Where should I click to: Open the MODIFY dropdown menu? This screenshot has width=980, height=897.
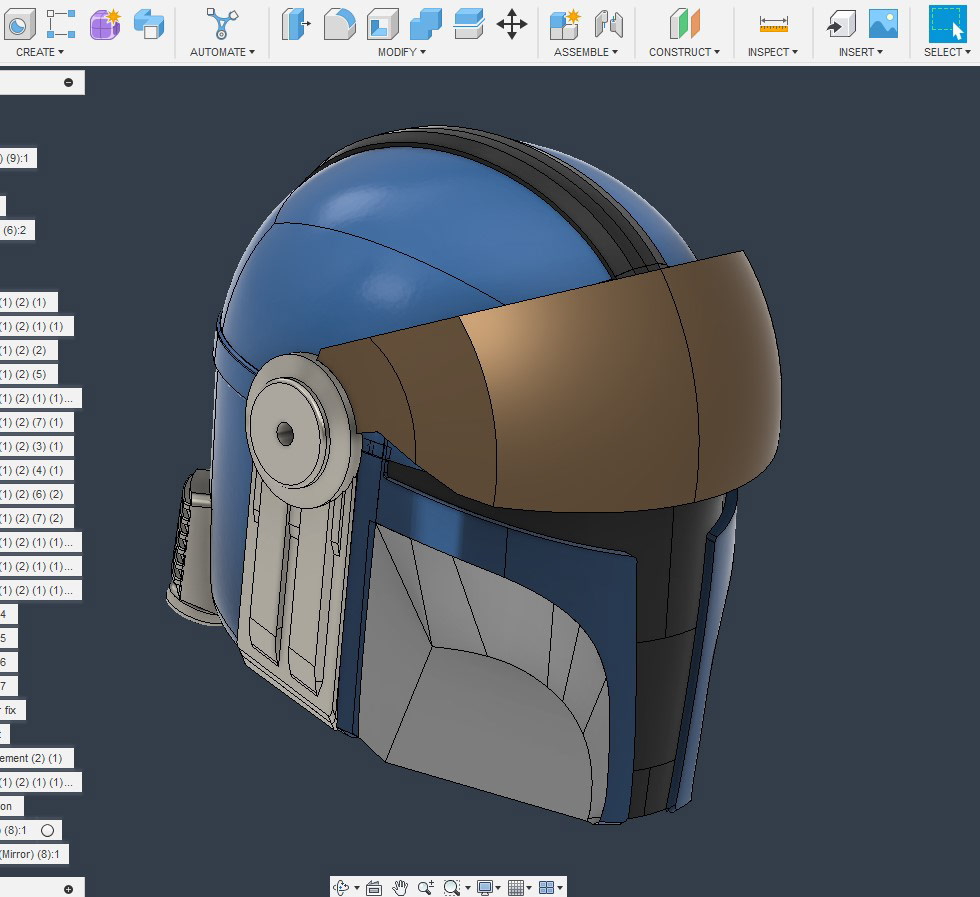click(x=402, y=52)
